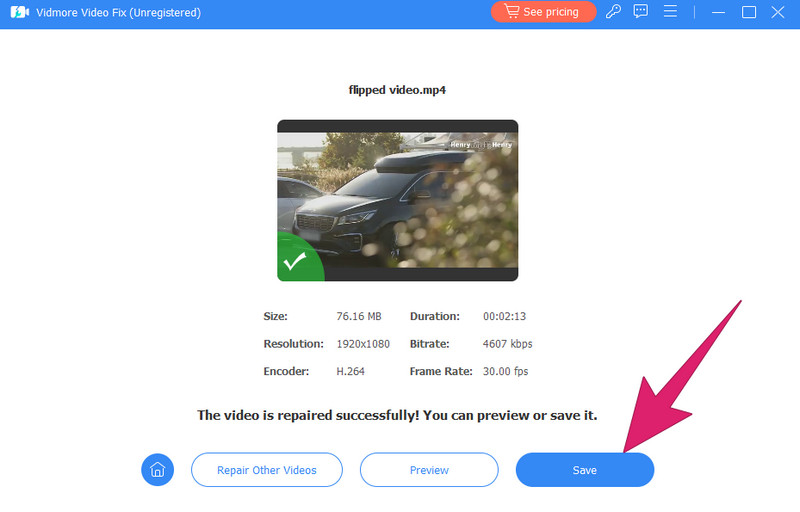Click the 00:02:13 duration value
This screenshot has height=512, width=800.
click(504, 316)
